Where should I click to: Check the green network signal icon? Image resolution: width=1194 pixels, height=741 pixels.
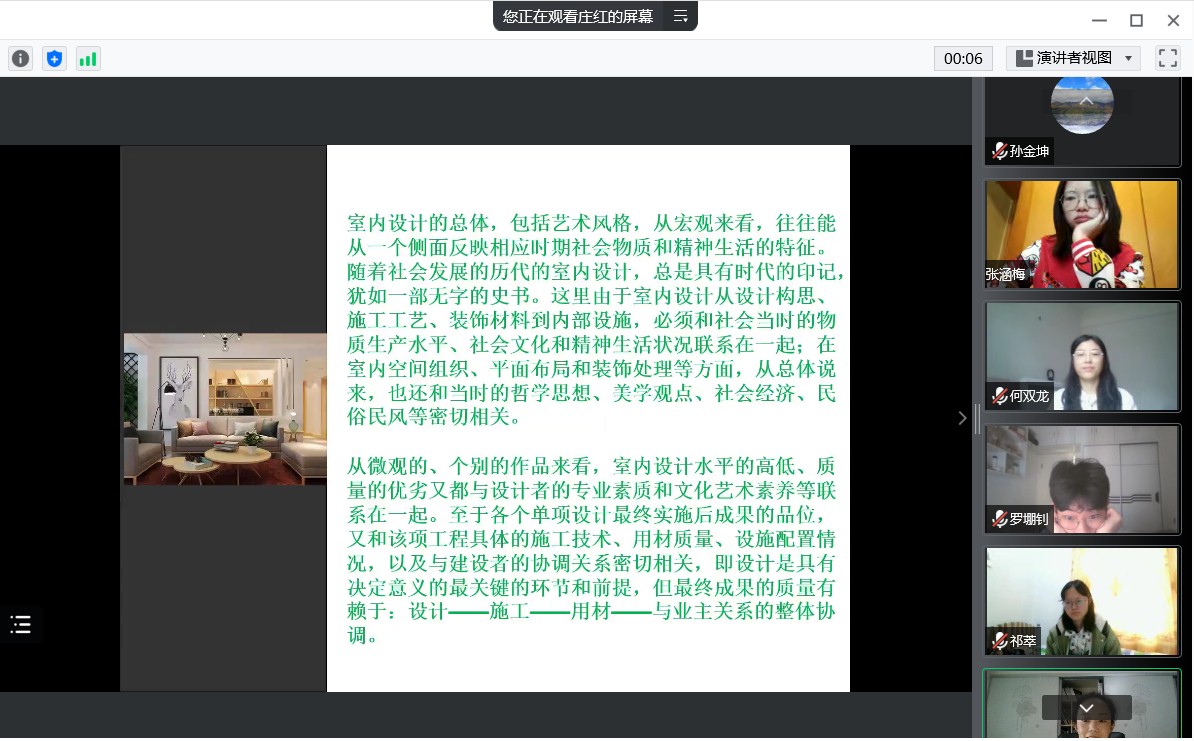(x=88, y=59)
